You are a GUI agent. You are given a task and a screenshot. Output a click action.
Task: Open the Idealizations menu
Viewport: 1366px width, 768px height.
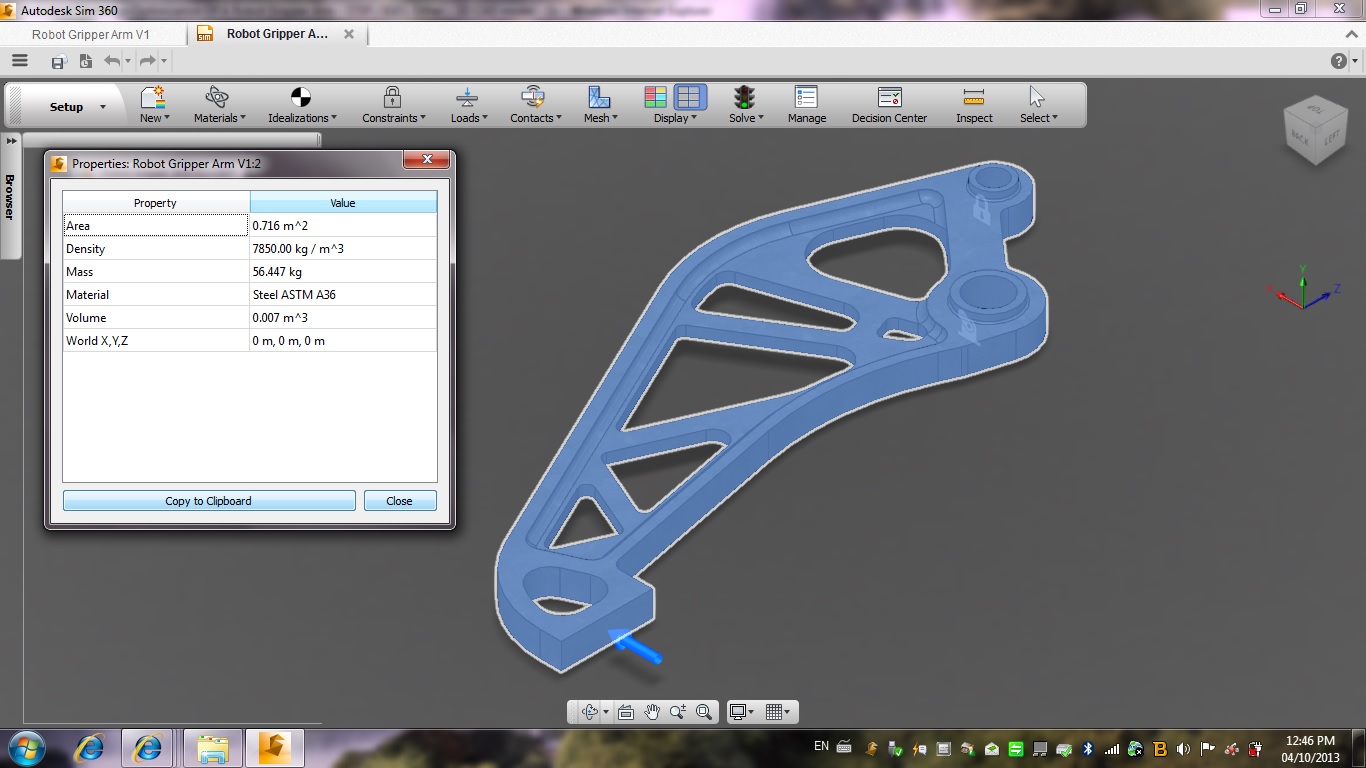click(302, 105)
